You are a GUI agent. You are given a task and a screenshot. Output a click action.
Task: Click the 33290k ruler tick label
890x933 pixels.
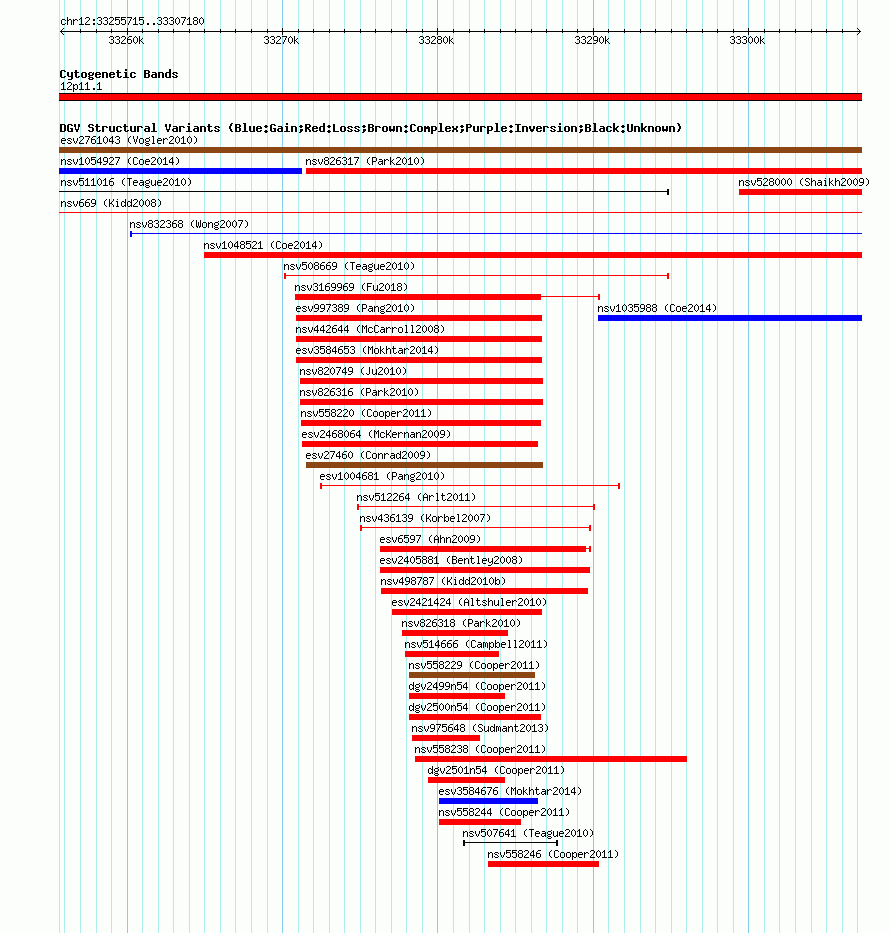592,40
